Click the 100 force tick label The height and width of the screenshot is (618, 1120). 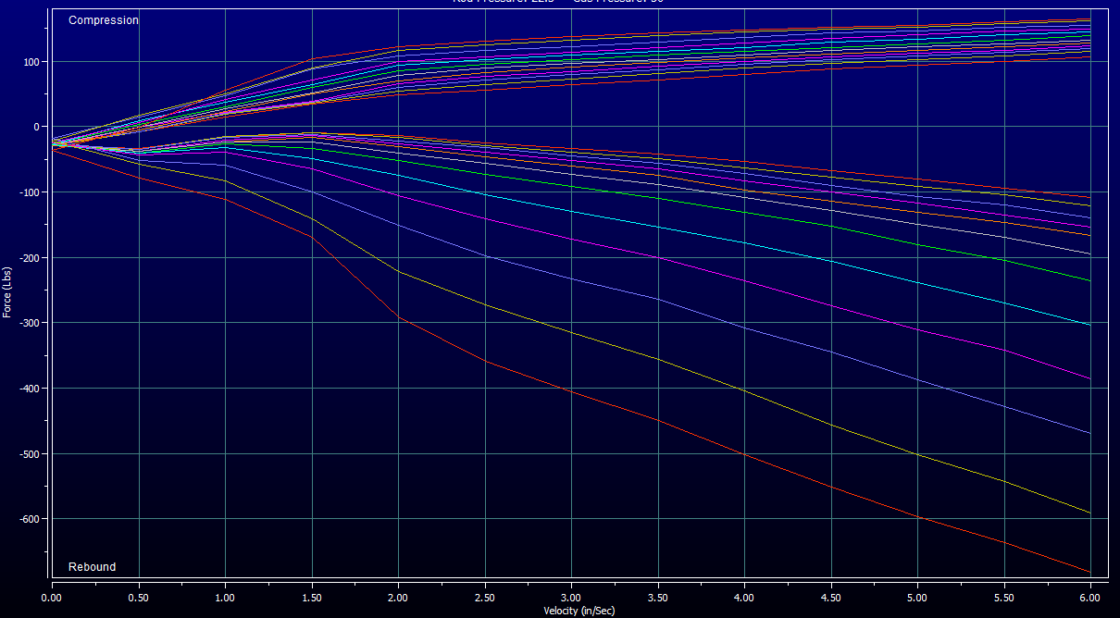point(31,62)
